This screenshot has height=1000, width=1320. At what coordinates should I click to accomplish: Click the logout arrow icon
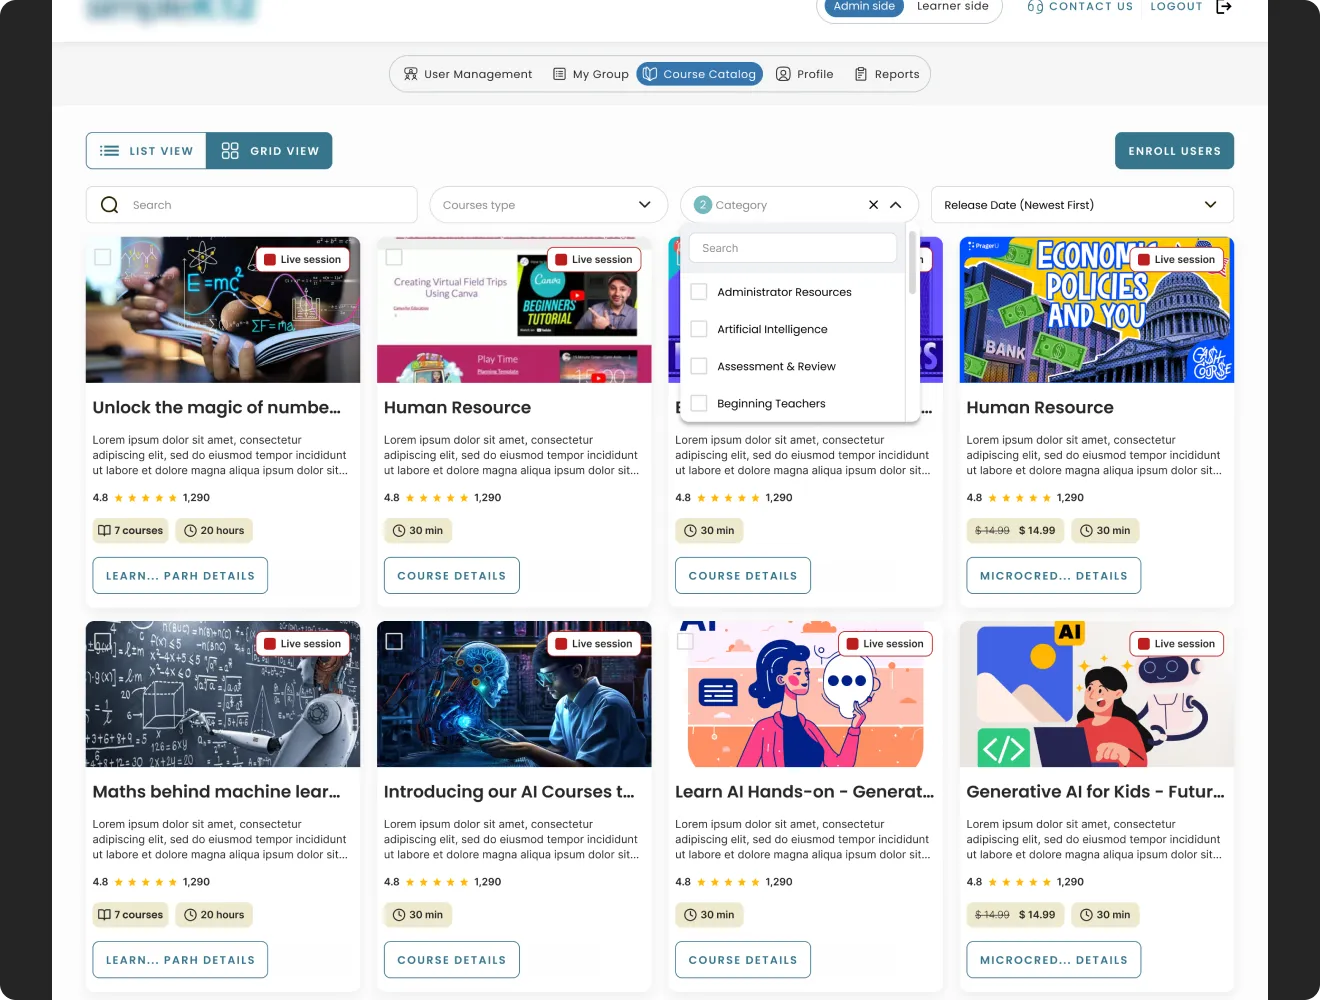[x=1223, y=7]
